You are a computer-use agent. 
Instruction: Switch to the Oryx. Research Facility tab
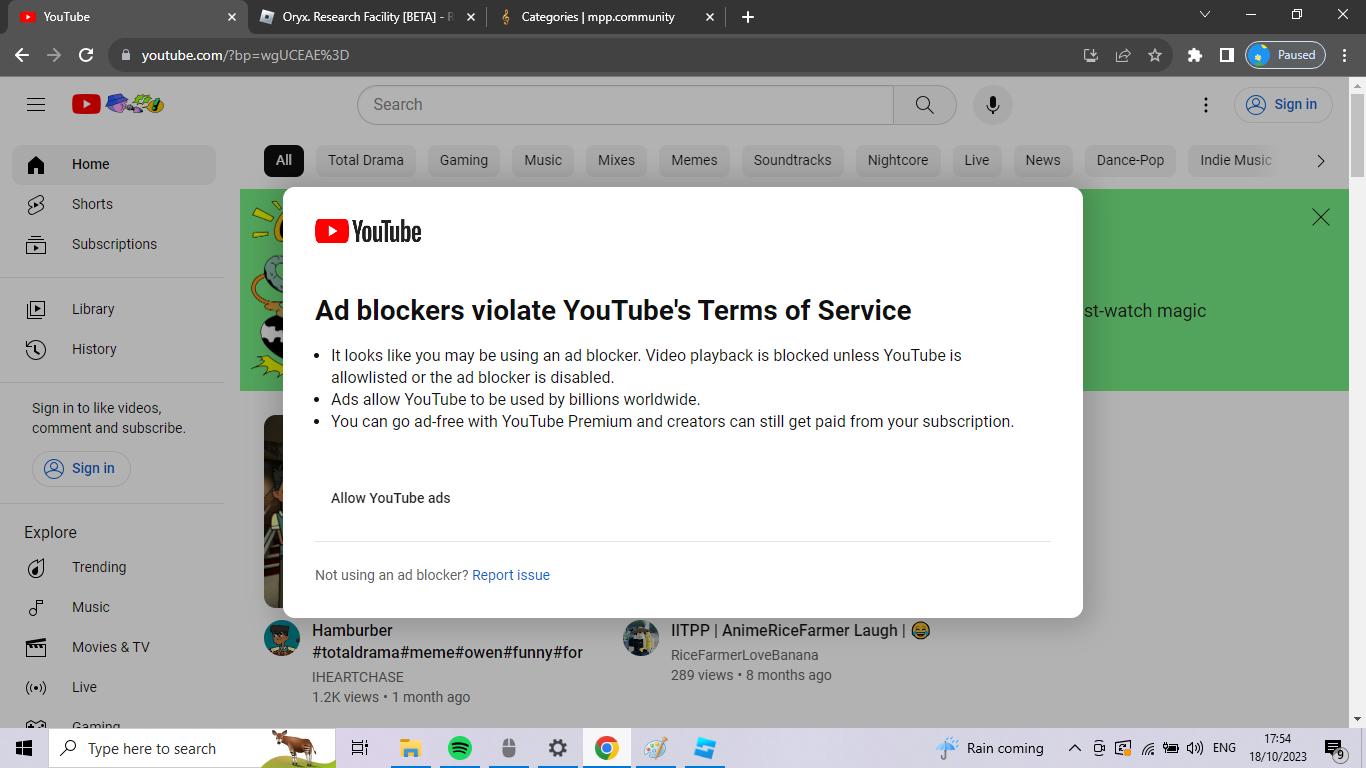pyautogui.click(x=367, y=17)
